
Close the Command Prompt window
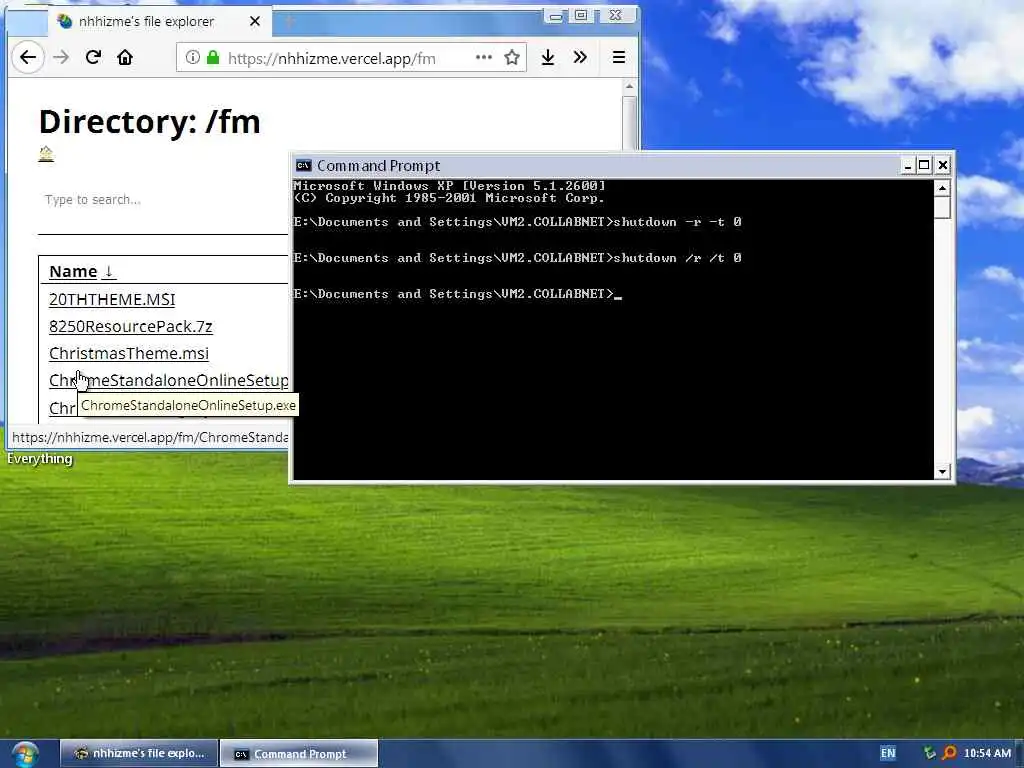click(x=942, y=165)
